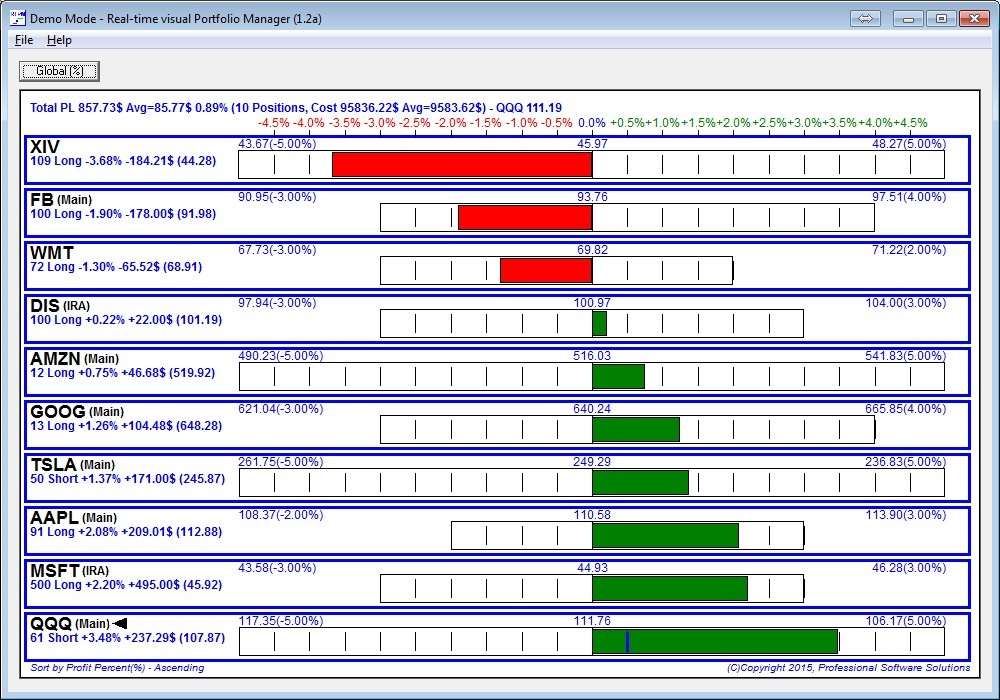Viewport: 1000px width, 700px height.
Task: Click XIV upper limit 48.27(5.00%)
Action: 909,143
